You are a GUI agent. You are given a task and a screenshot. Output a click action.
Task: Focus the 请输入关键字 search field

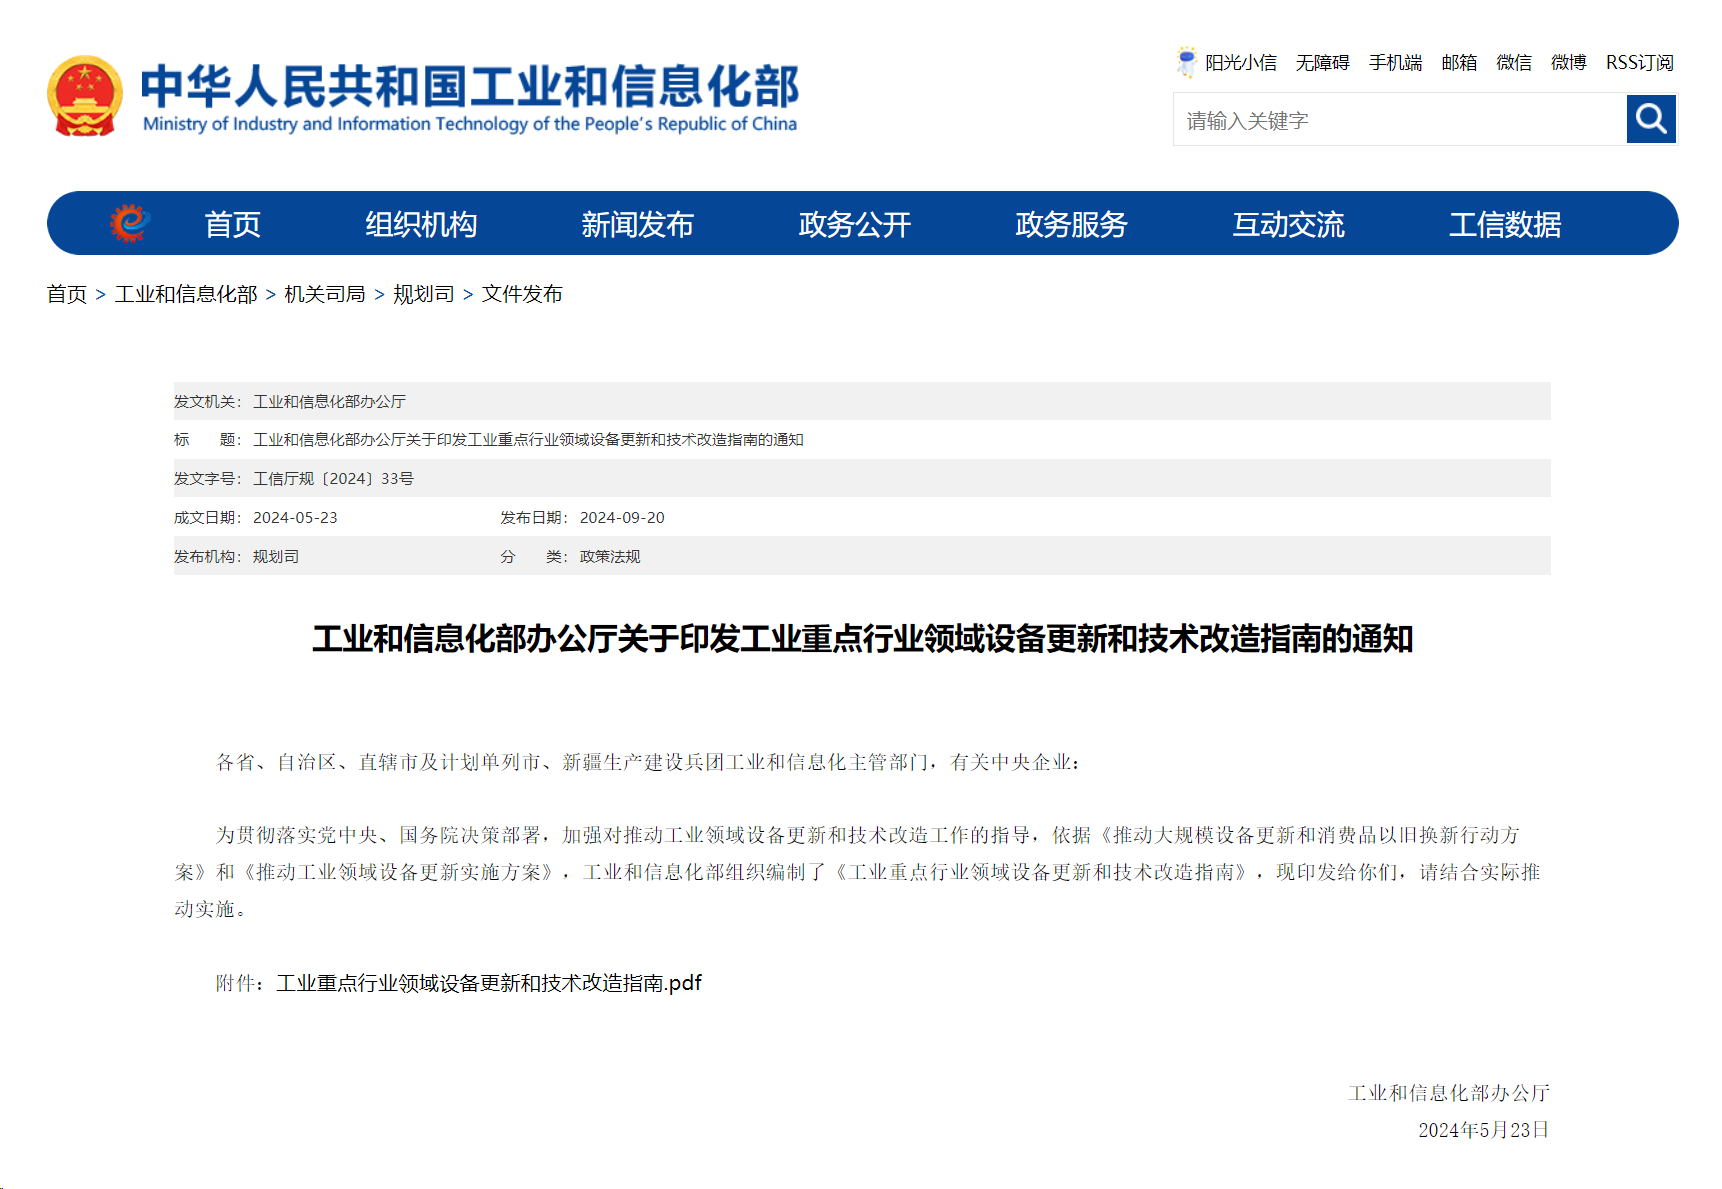pos(1400,120)
